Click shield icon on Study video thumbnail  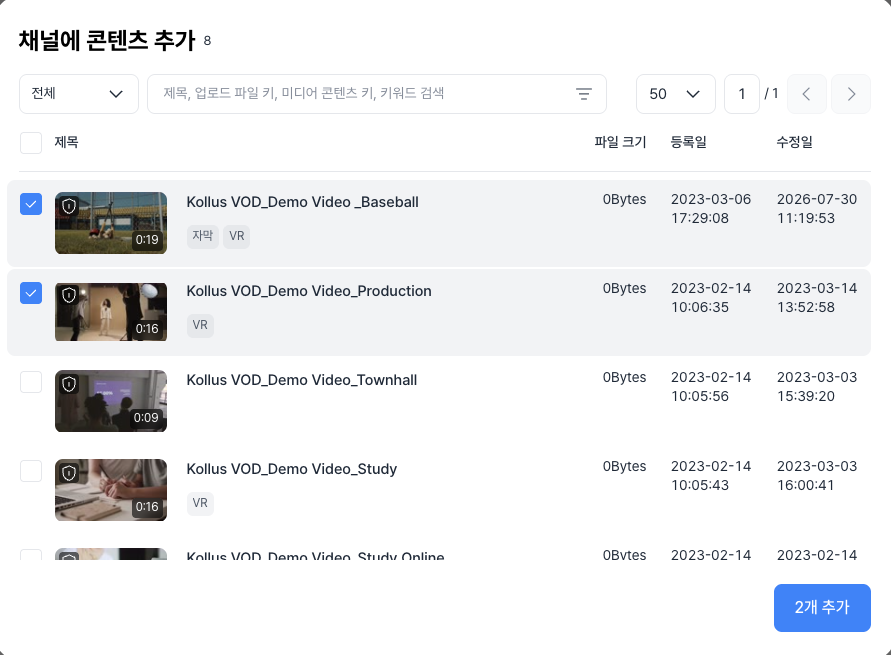[69, 473]
